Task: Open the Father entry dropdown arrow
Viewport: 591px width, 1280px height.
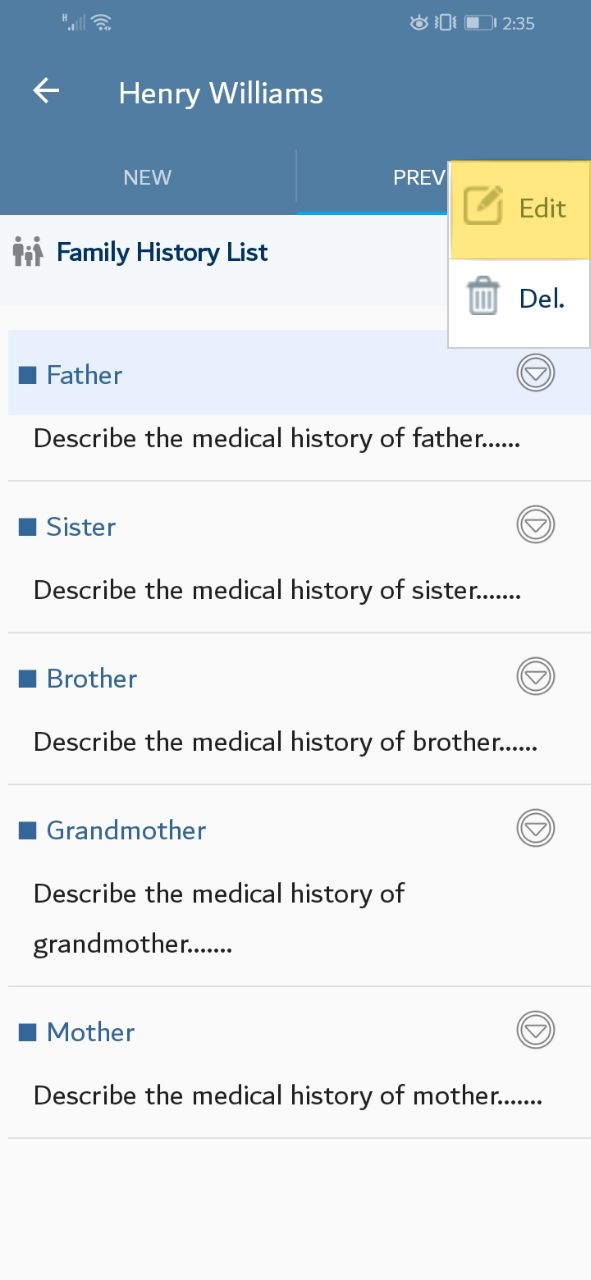Action: (536, 373)
